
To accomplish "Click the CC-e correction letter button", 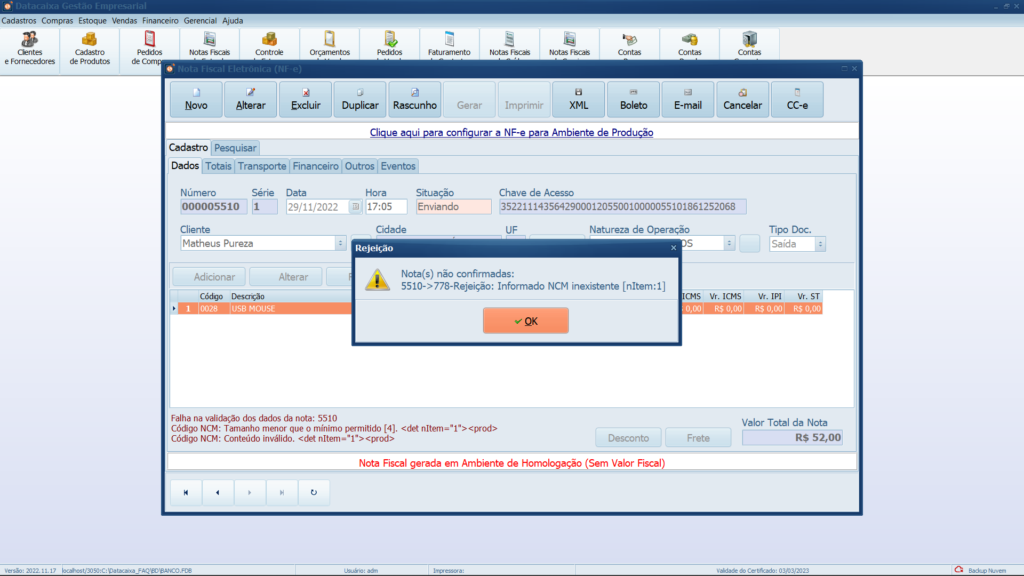I will 797,100.
